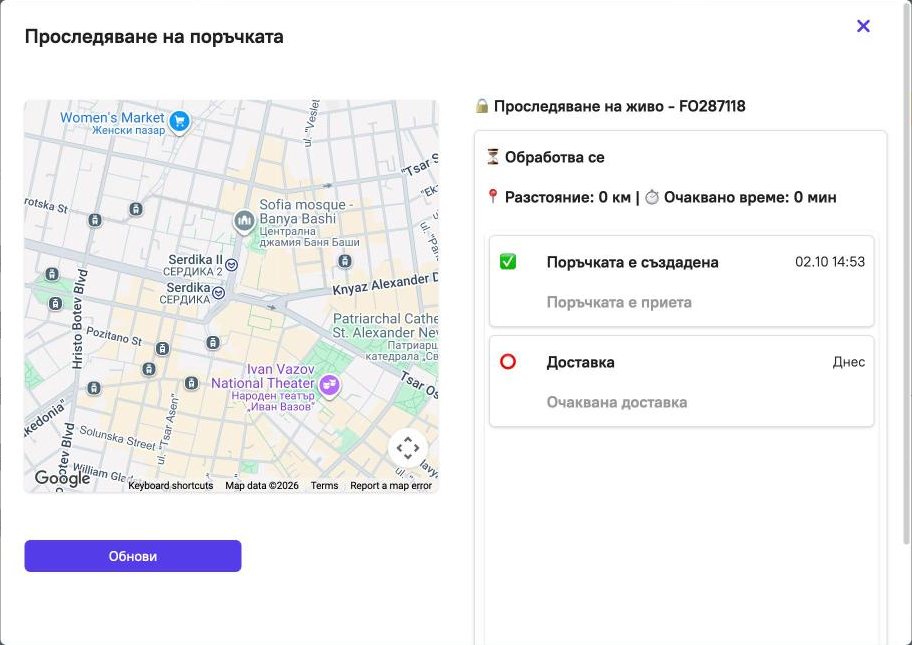
Task: Click the red circle Доставка status icon
Action: coord(508,362)
